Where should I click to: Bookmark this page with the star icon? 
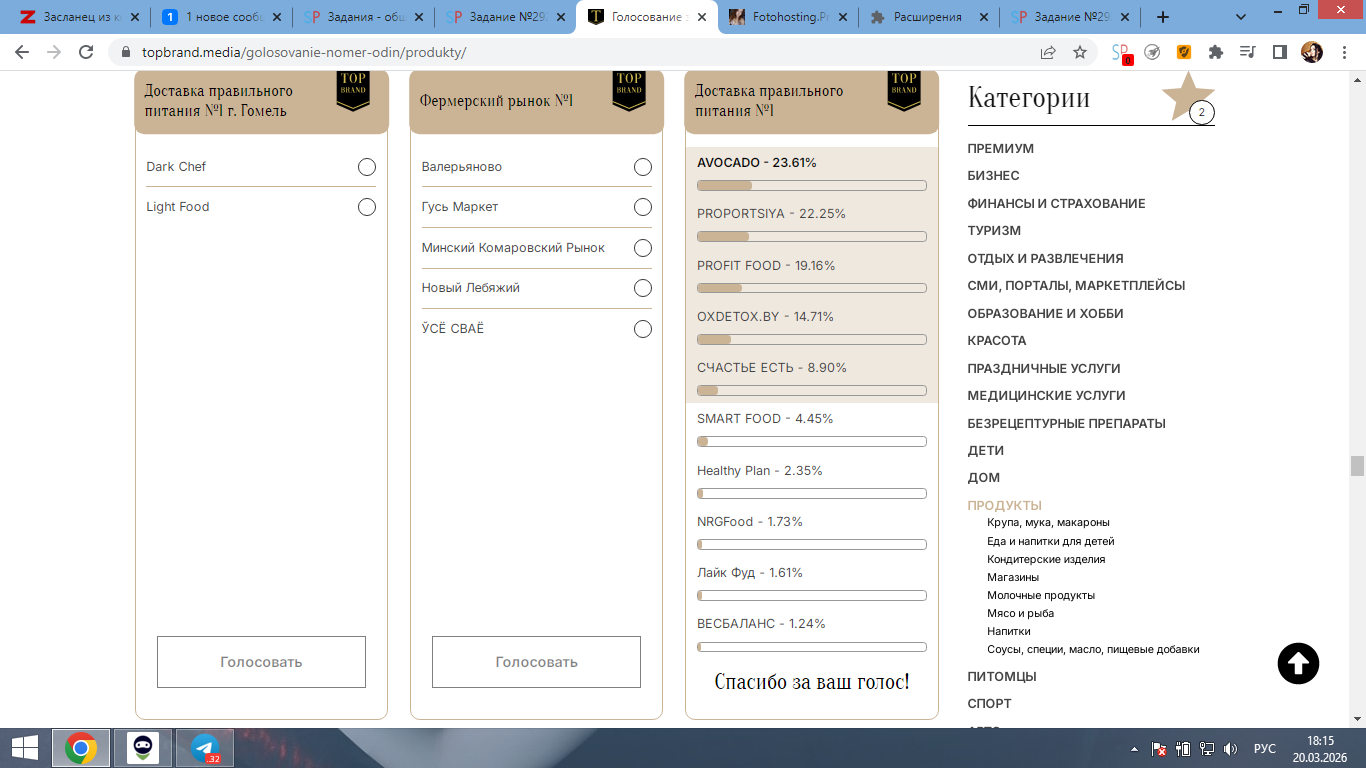pos(1080,53)
